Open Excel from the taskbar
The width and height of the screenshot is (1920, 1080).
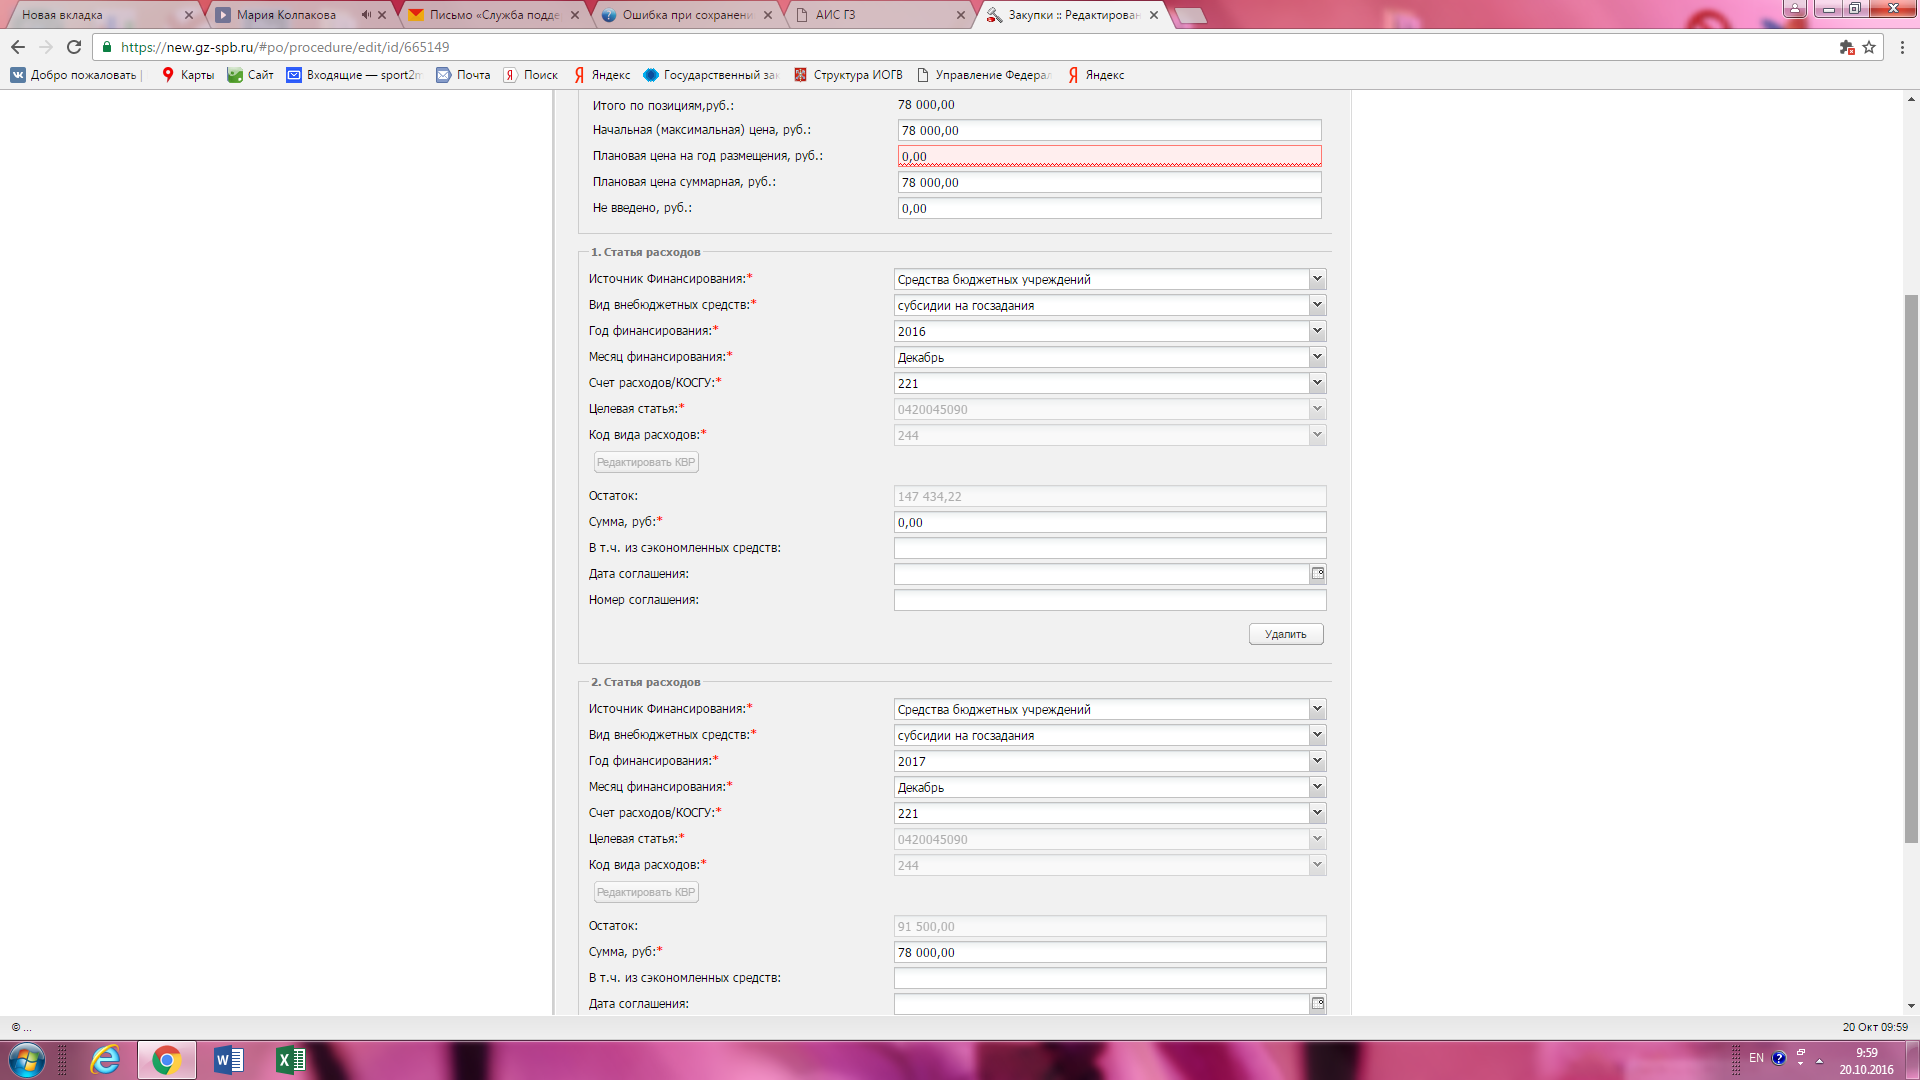[290, 1060]
